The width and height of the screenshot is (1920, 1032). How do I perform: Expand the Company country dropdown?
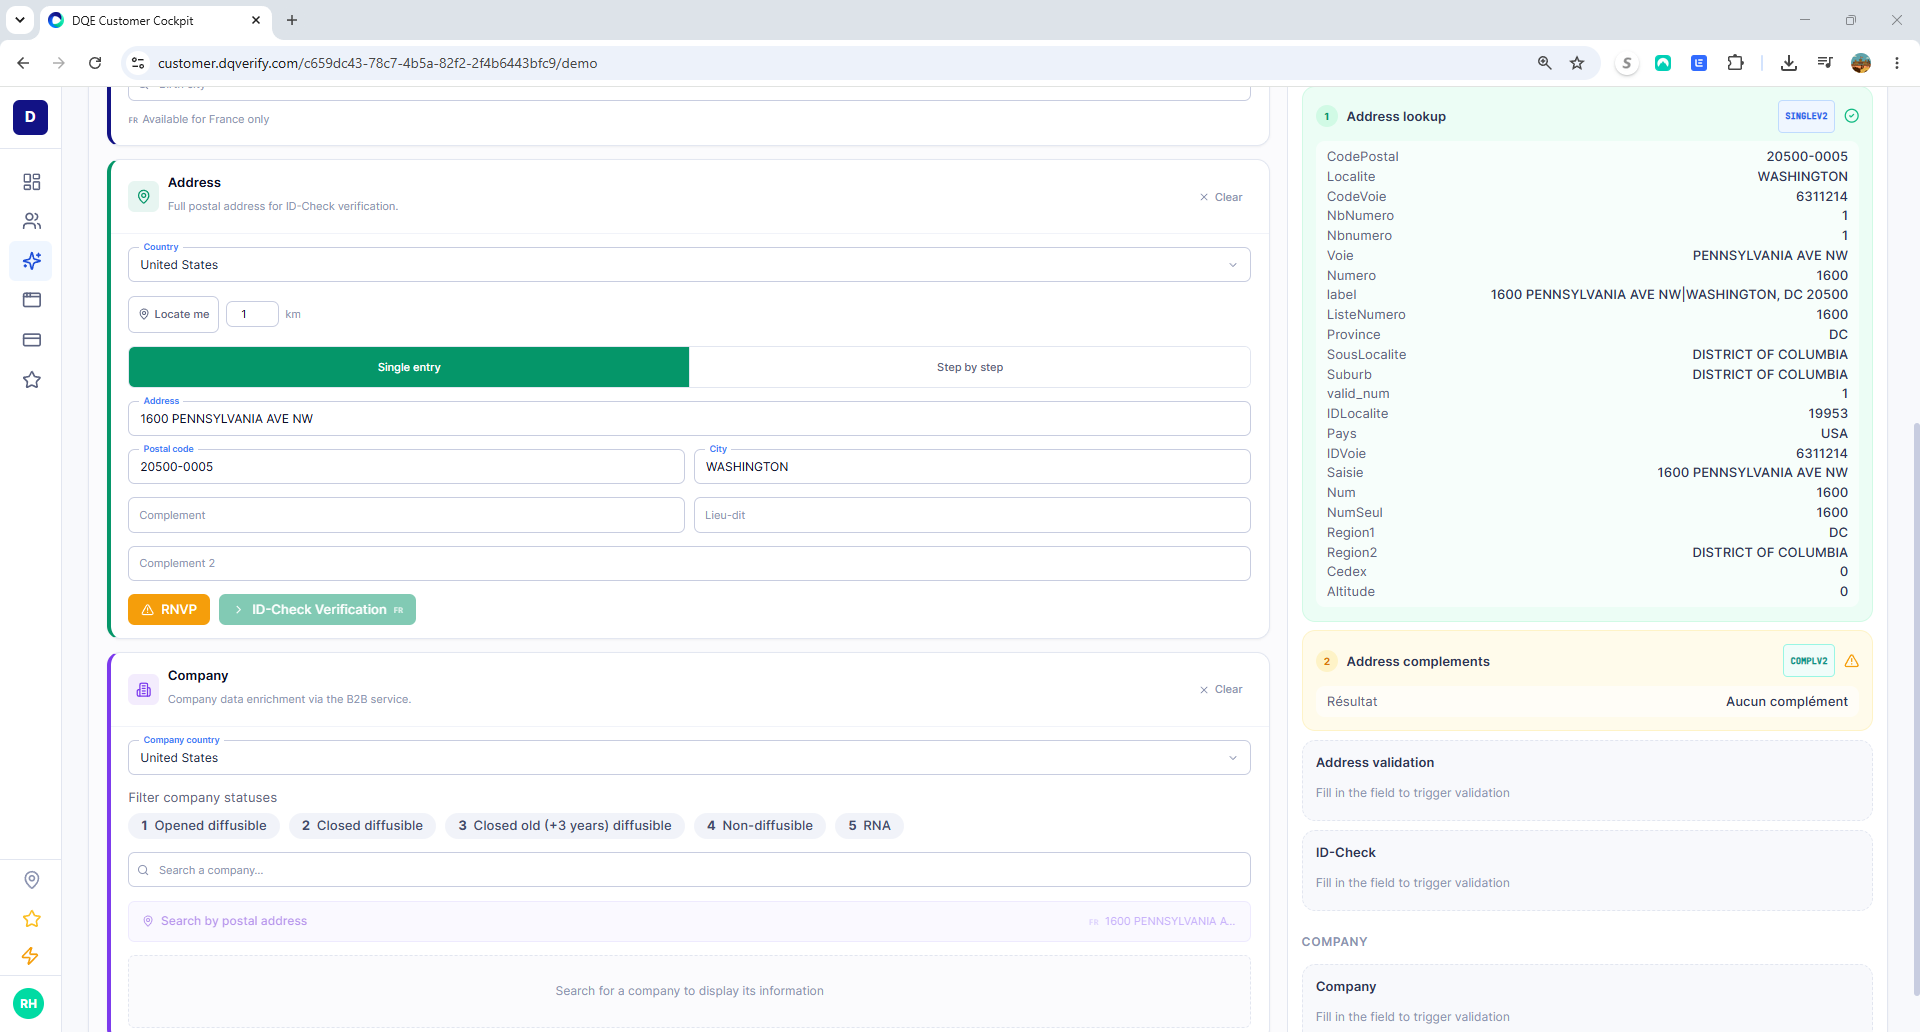(689, 758)
